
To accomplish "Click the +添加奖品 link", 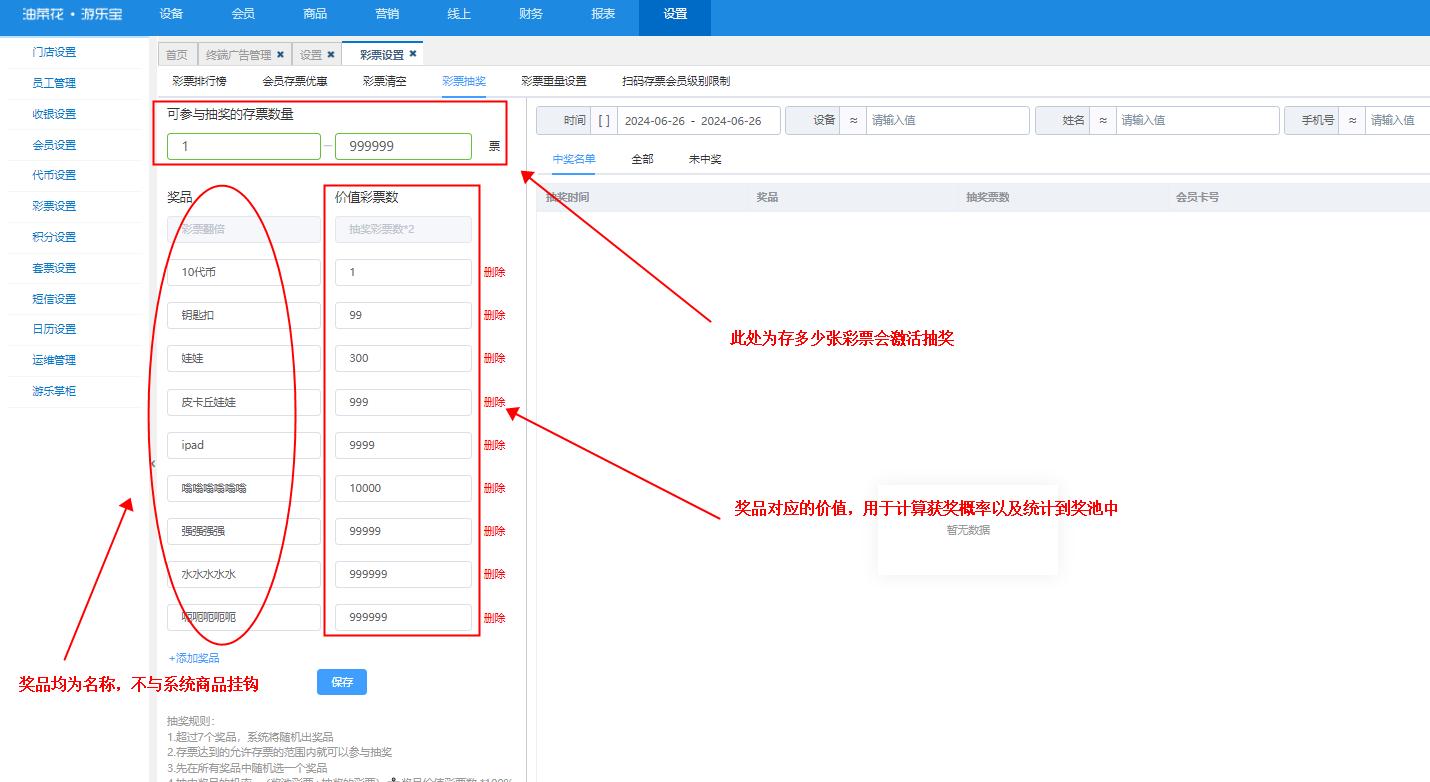I will pos(194,658).
